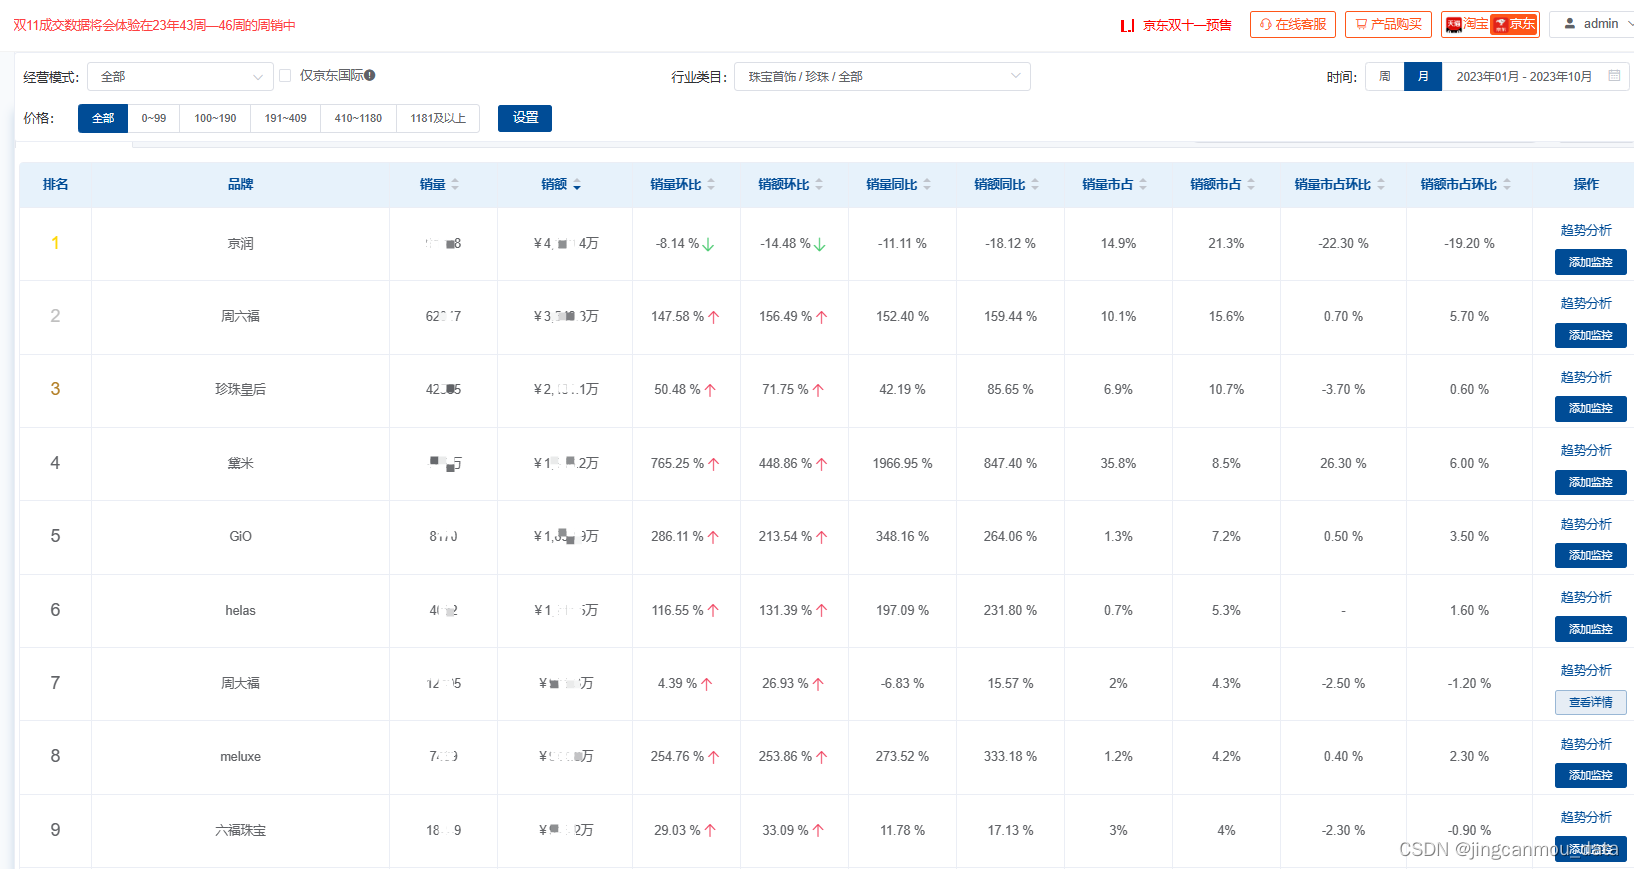Click 添加监控 for 珍珠皇后 row

point(1590,408)
